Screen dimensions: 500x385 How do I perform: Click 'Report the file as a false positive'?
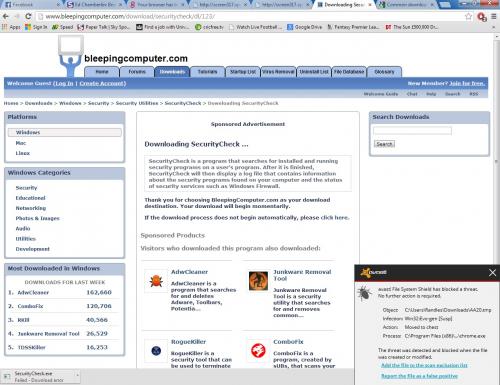419,376
